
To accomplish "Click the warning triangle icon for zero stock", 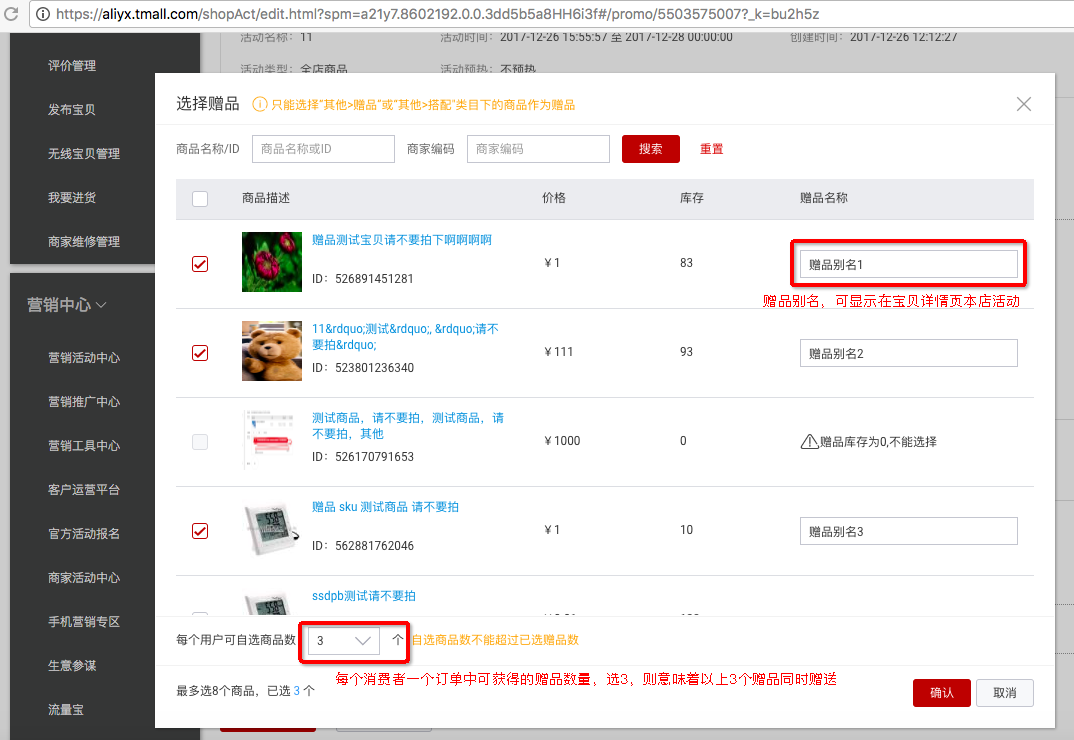I will (809, 442).
